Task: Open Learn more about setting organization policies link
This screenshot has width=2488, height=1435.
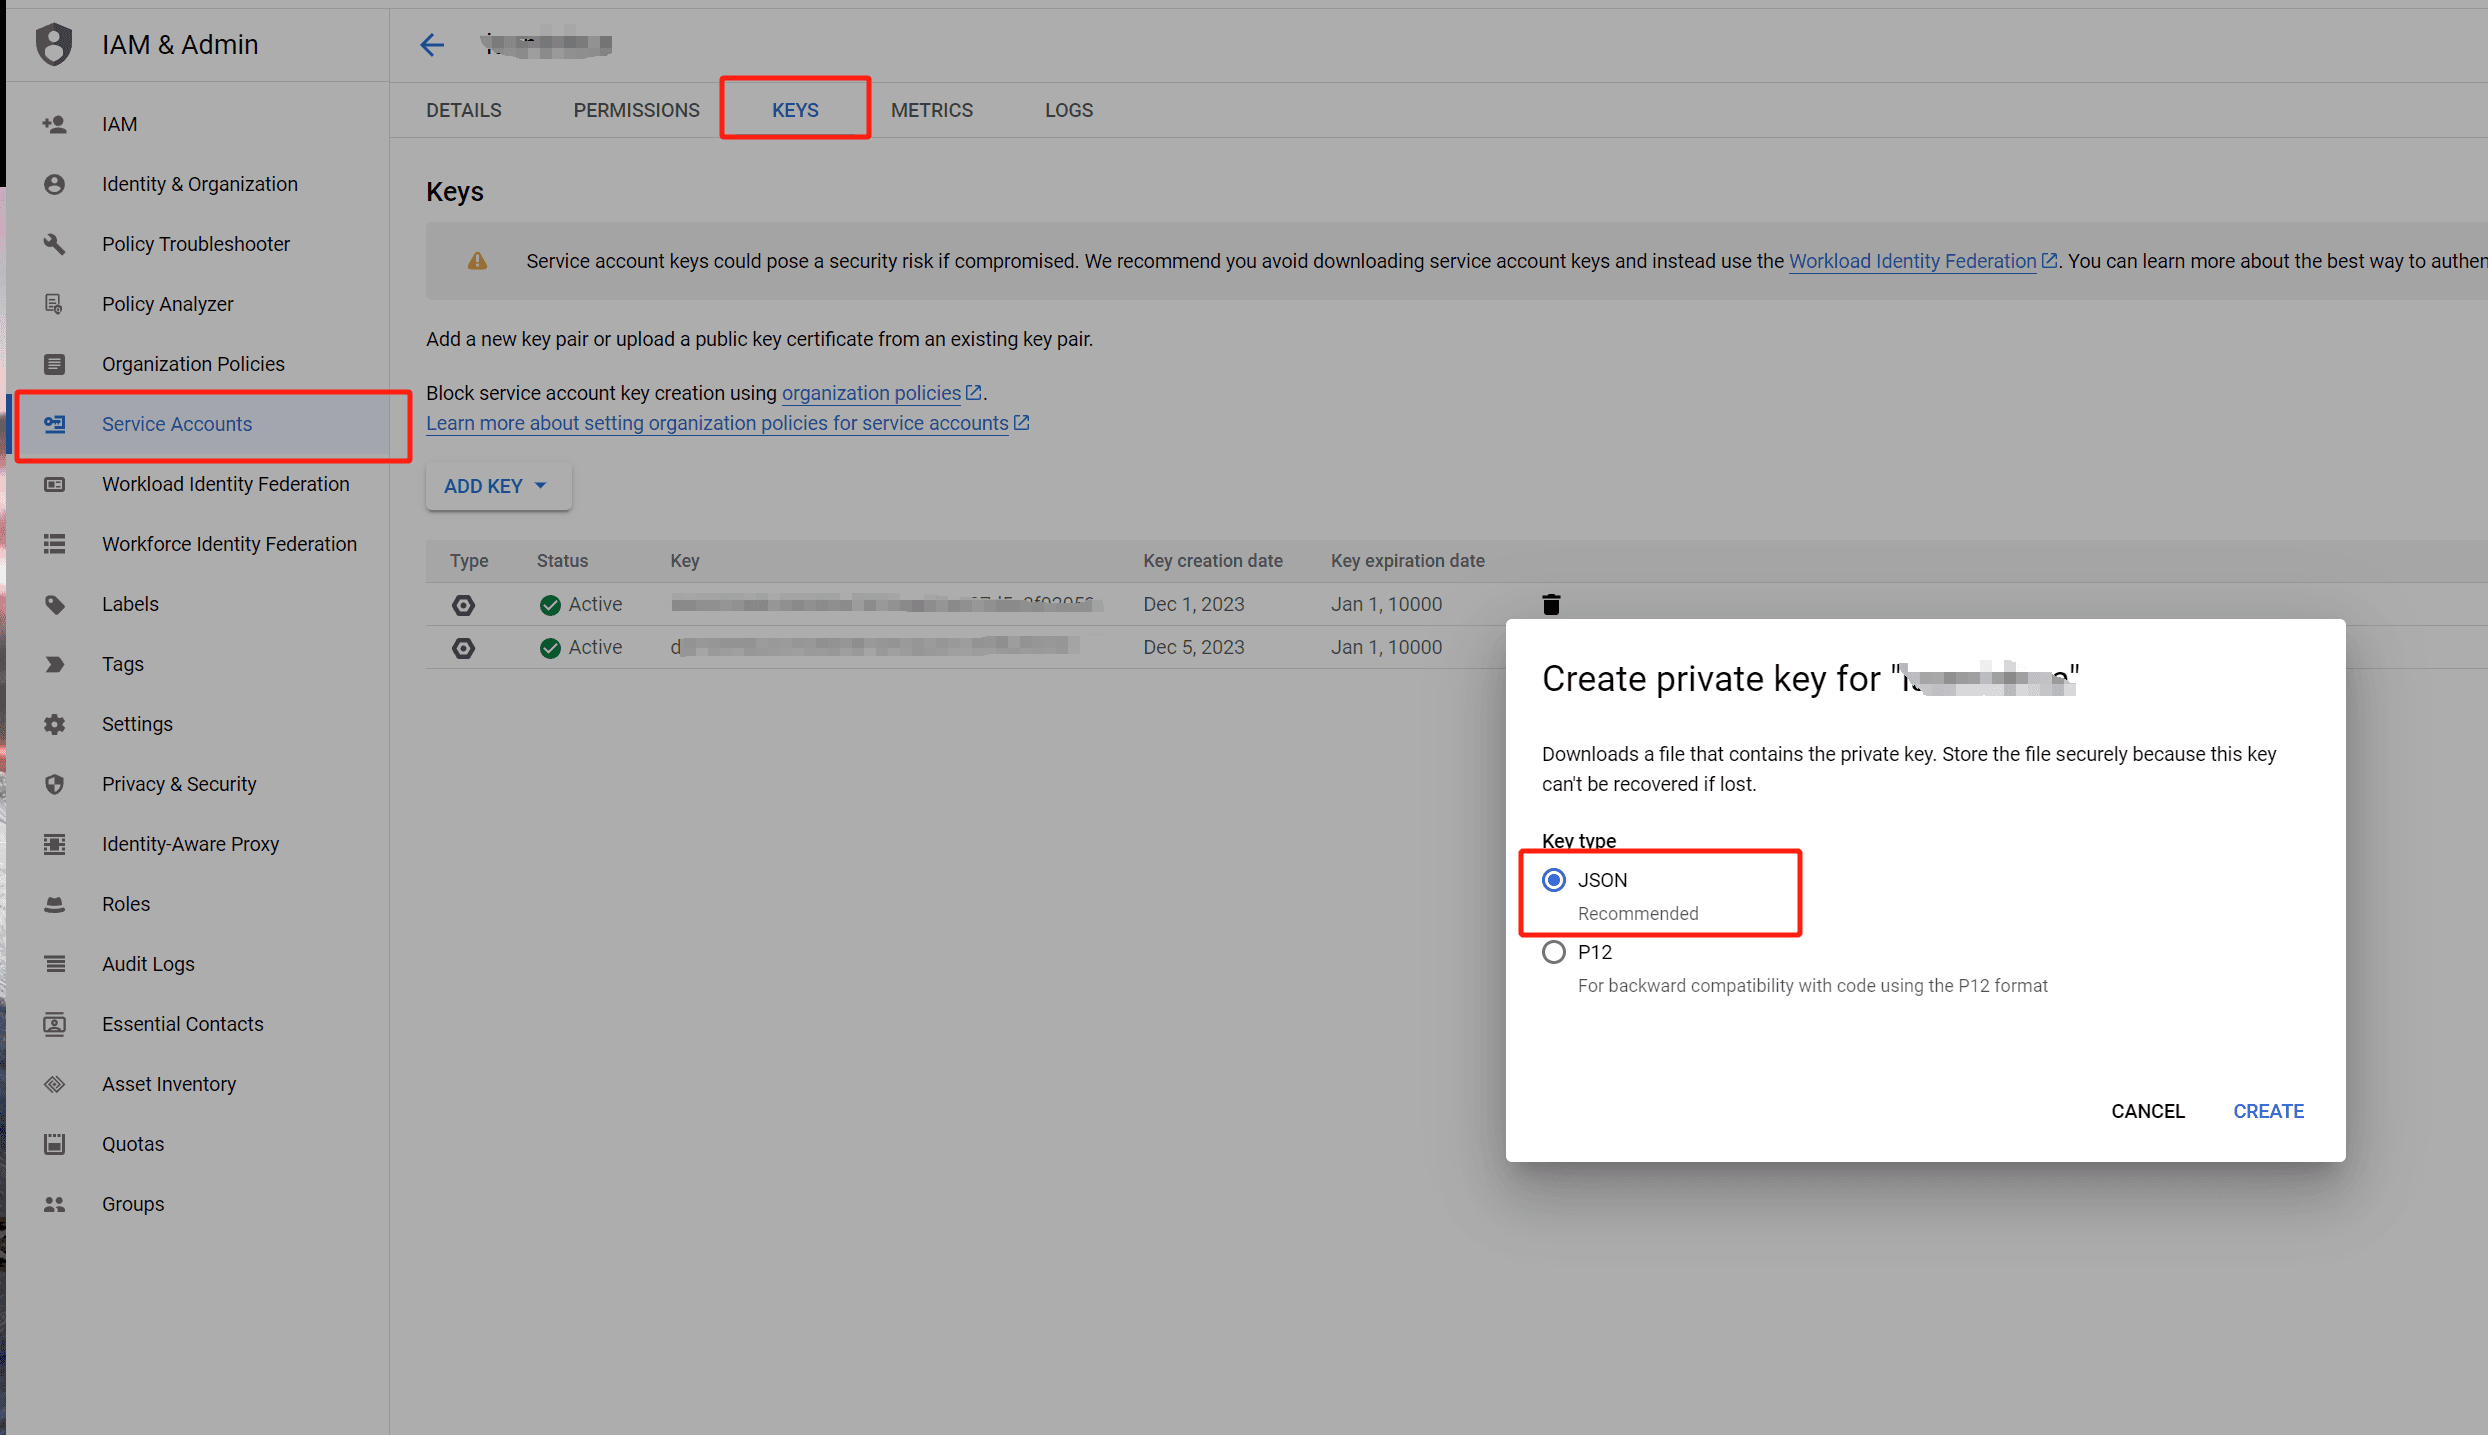Action: click(x=727, y=423)
